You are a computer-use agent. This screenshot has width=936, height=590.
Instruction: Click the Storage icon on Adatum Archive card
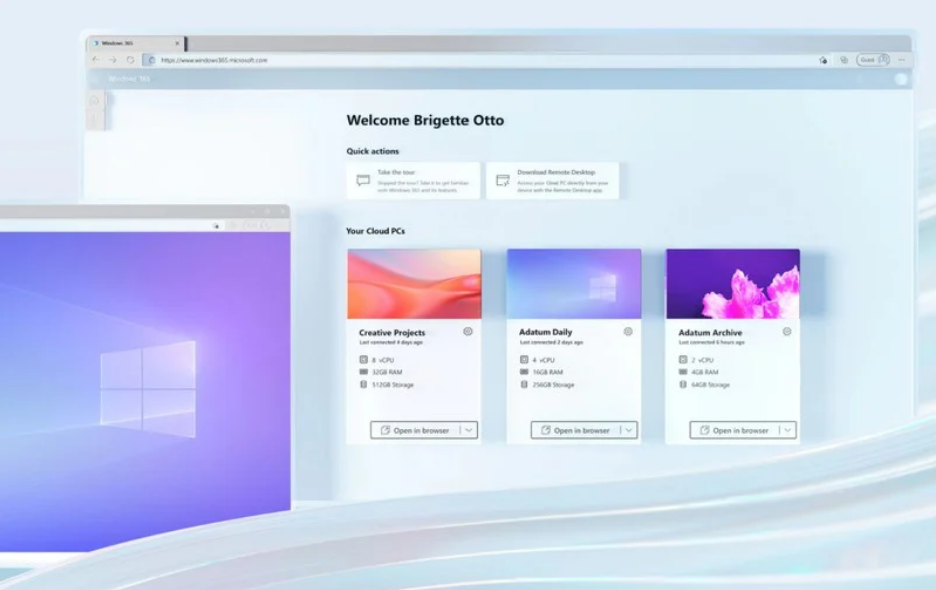pos(682,384)
